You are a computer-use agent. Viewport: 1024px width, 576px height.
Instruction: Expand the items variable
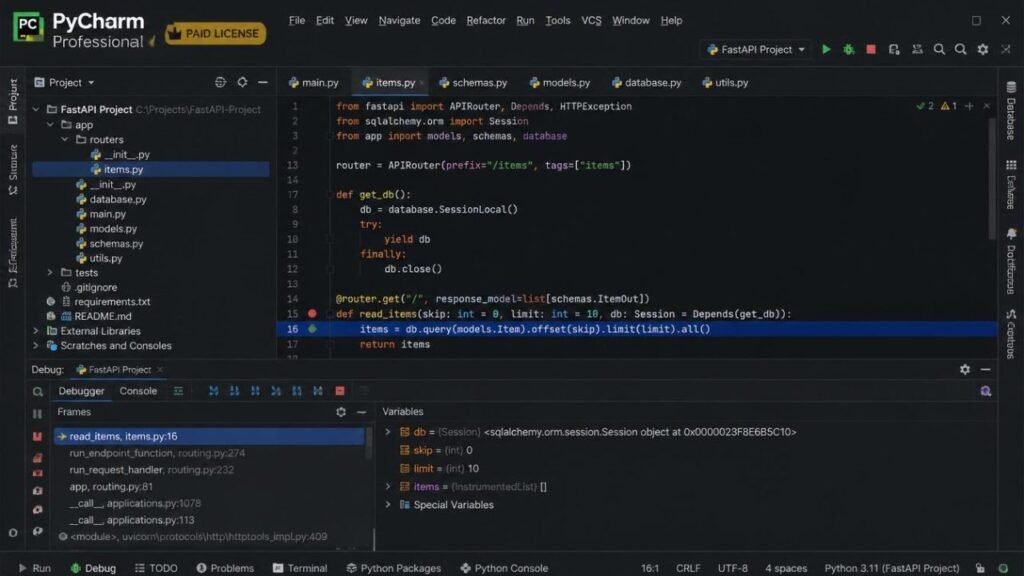tap(388, 487)
